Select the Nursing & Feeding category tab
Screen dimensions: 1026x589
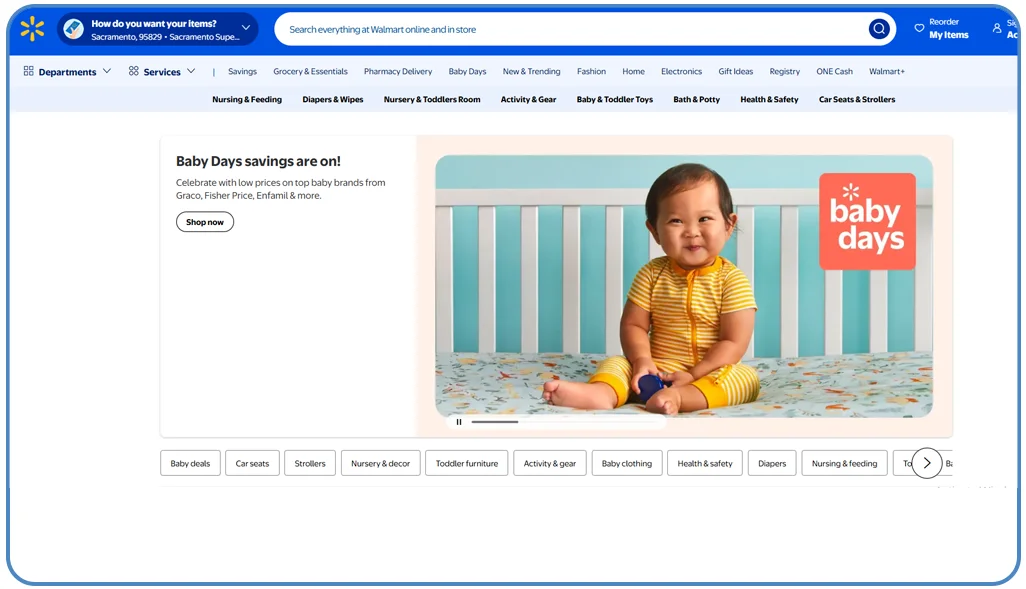[246, 99]
